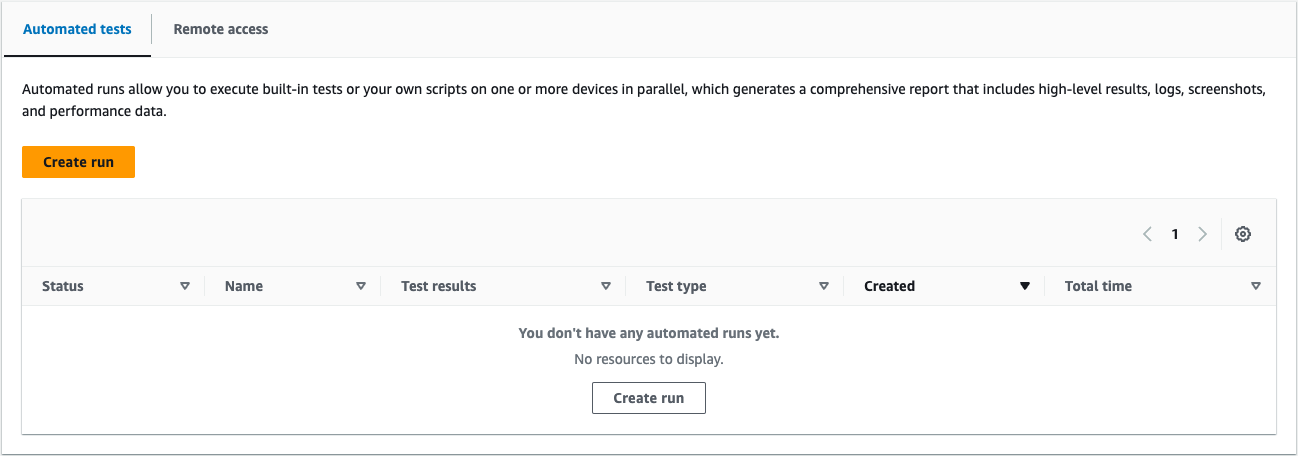Click the Created column header label
The width and height of the screenshot is (1298, 456).
pyautogui.click(x=889, y=286)
